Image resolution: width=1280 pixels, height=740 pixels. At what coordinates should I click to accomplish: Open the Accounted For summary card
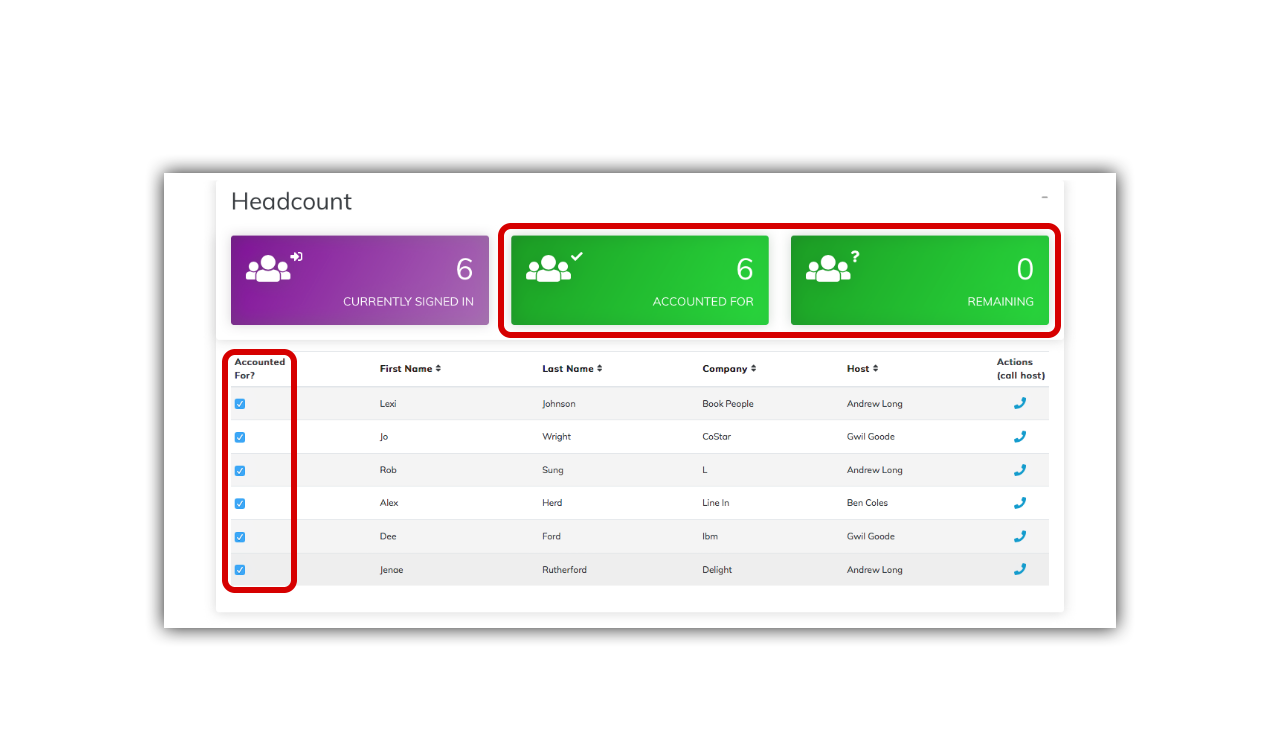click(x=640, y=280)
